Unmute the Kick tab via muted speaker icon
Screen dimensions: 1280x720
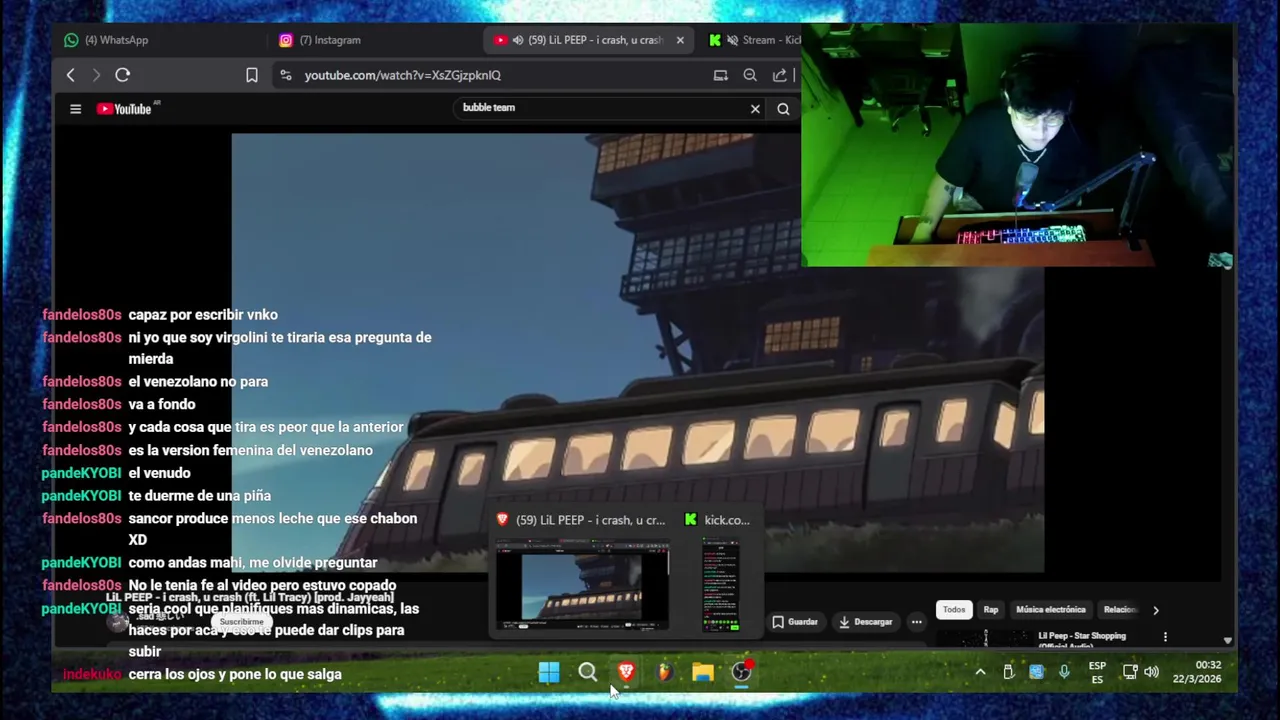coord(733,40)
